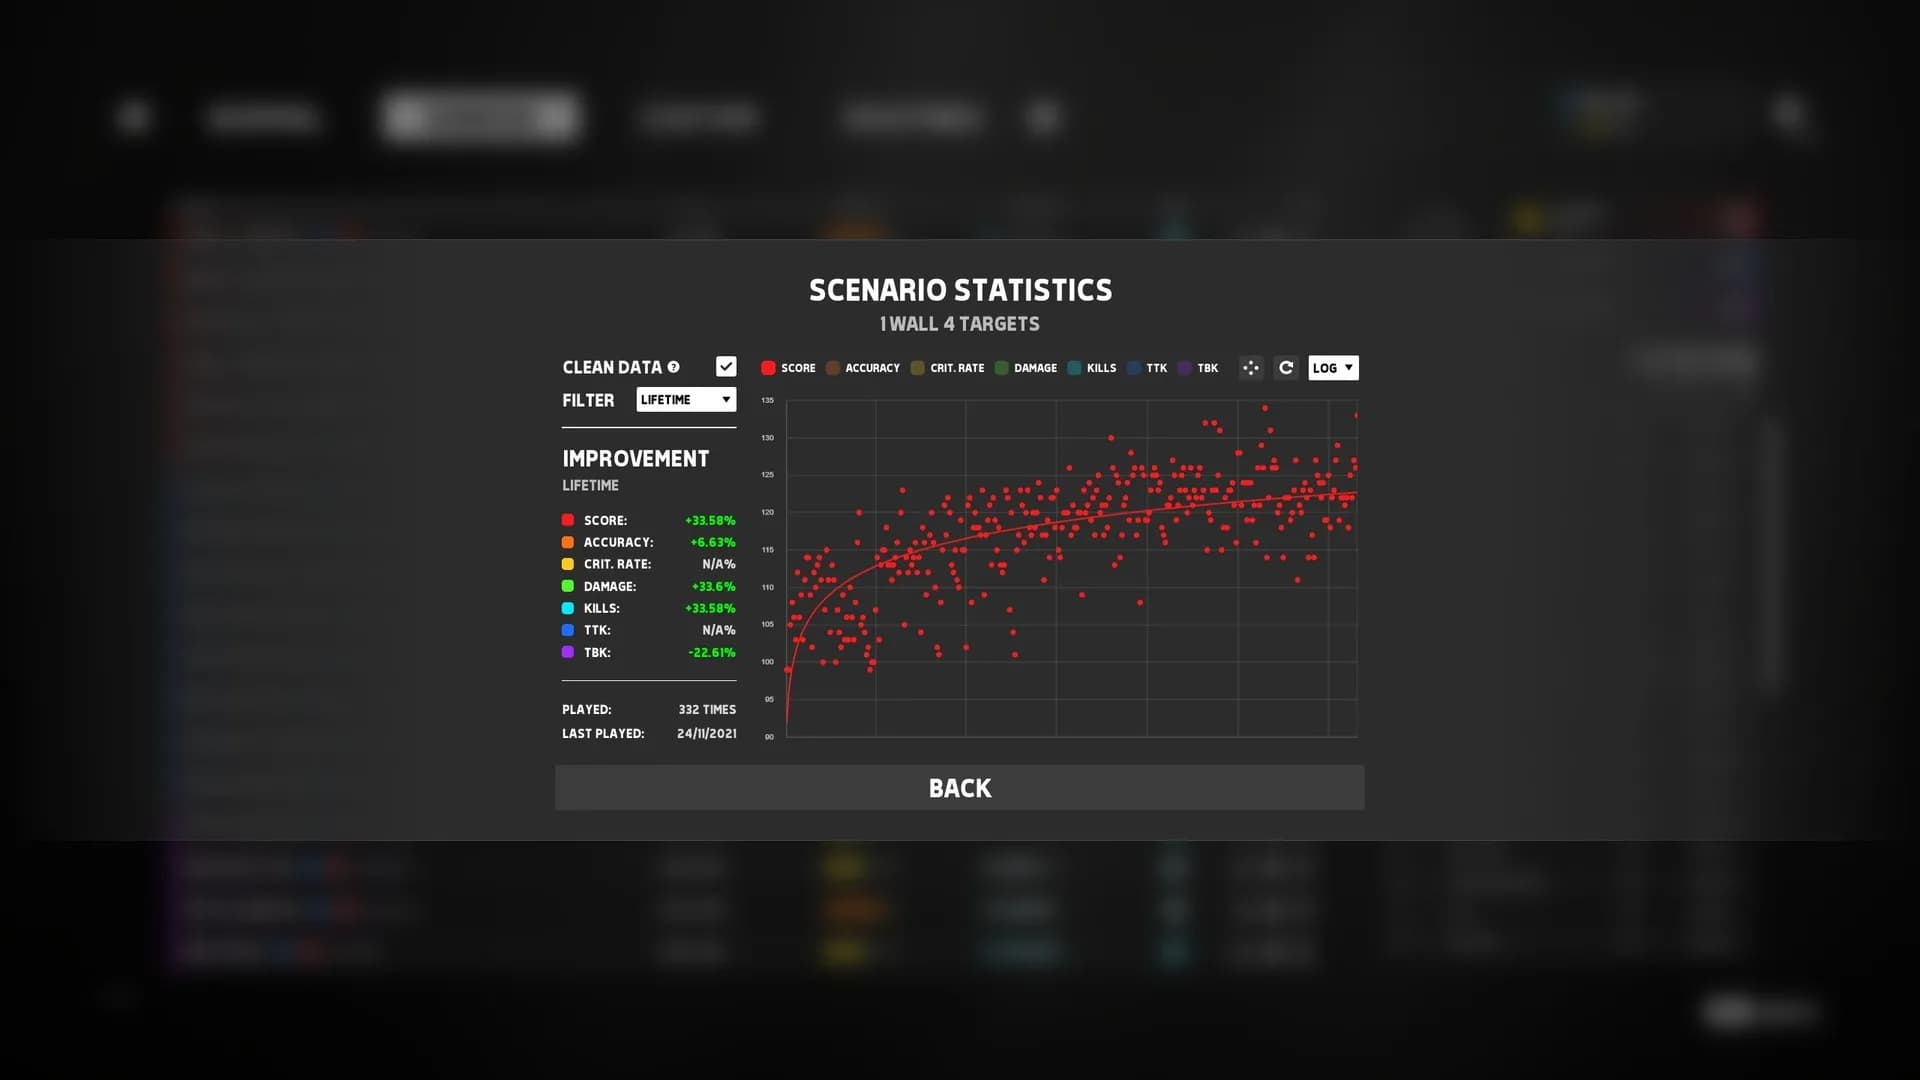Click the Clean Data help question mark icon
Viewport: 1920px width, 1080px height.
(x=673, y=367)
